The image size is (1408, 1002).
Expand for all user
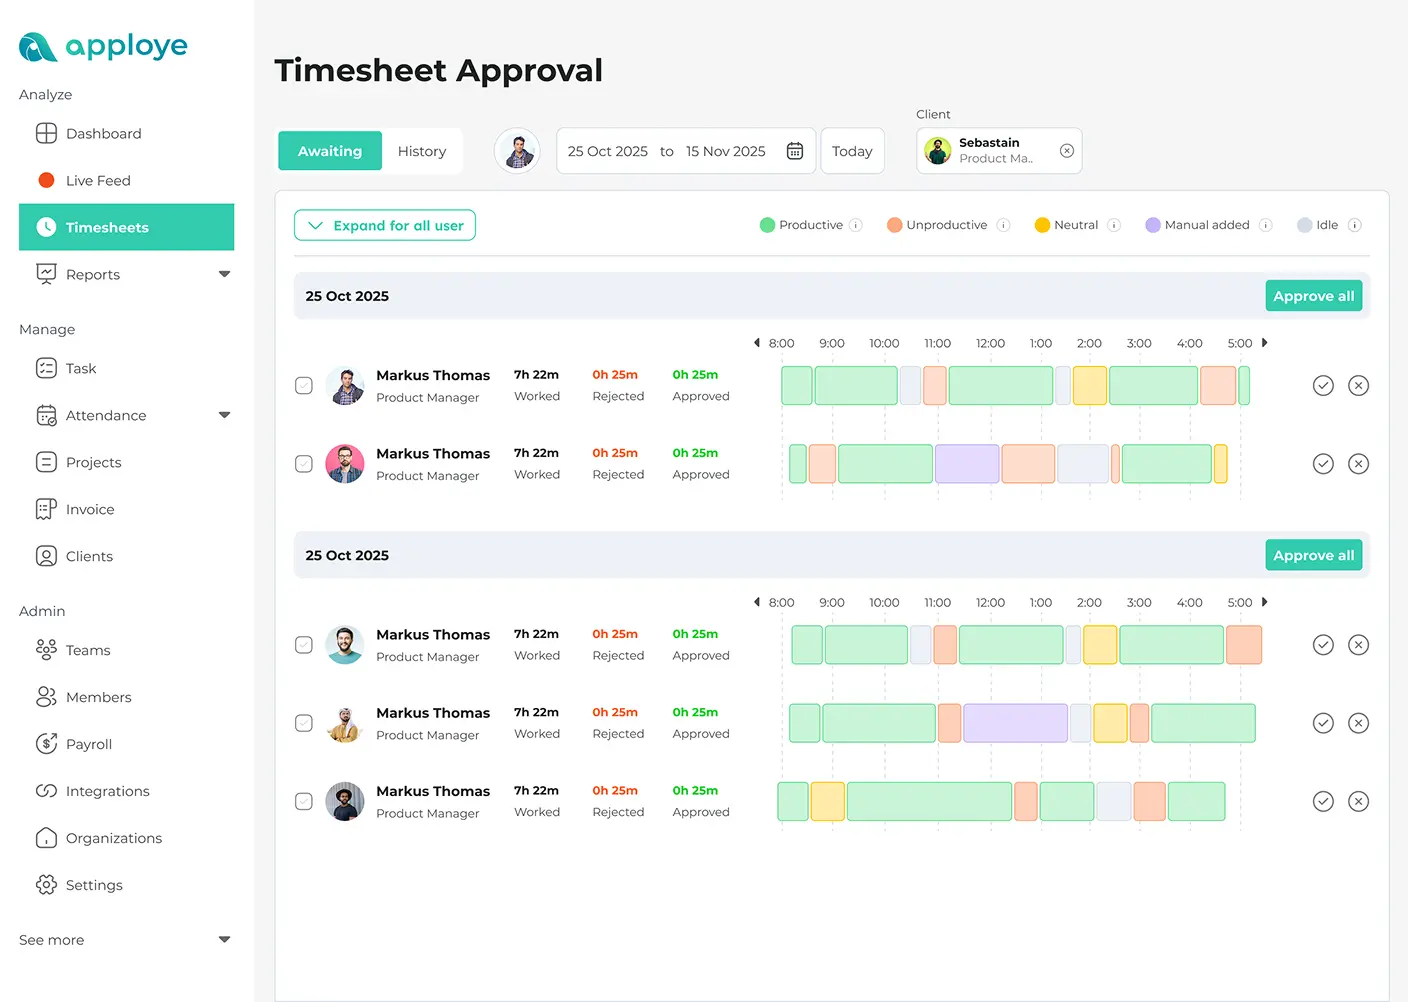click(x=384, y=225)
